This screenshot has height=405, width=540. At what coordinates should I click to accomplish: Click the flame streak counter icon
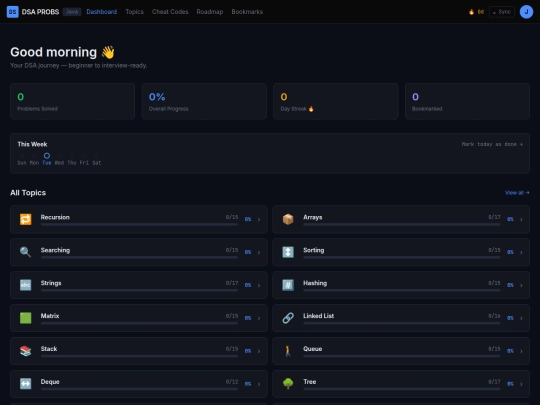[471, 12]
